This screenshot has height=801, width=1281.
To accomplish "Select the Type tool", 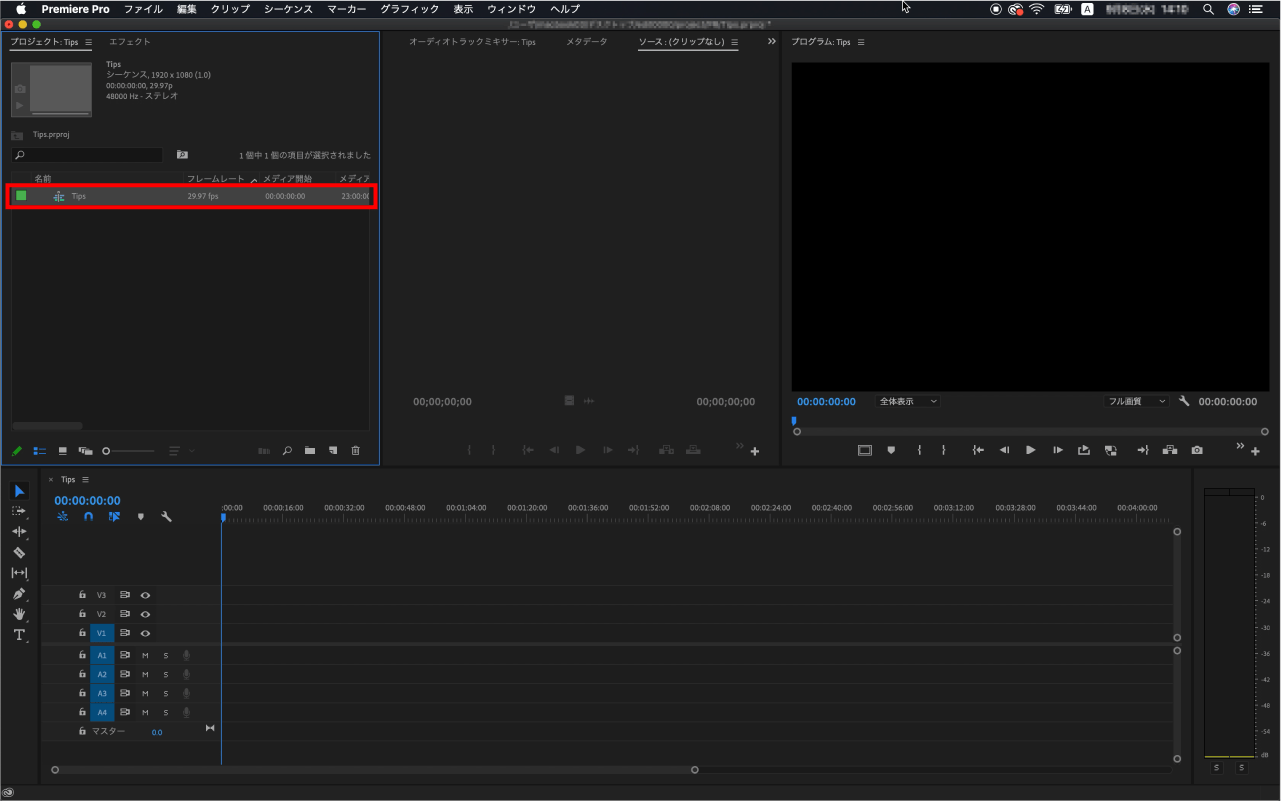I will 19,635.
